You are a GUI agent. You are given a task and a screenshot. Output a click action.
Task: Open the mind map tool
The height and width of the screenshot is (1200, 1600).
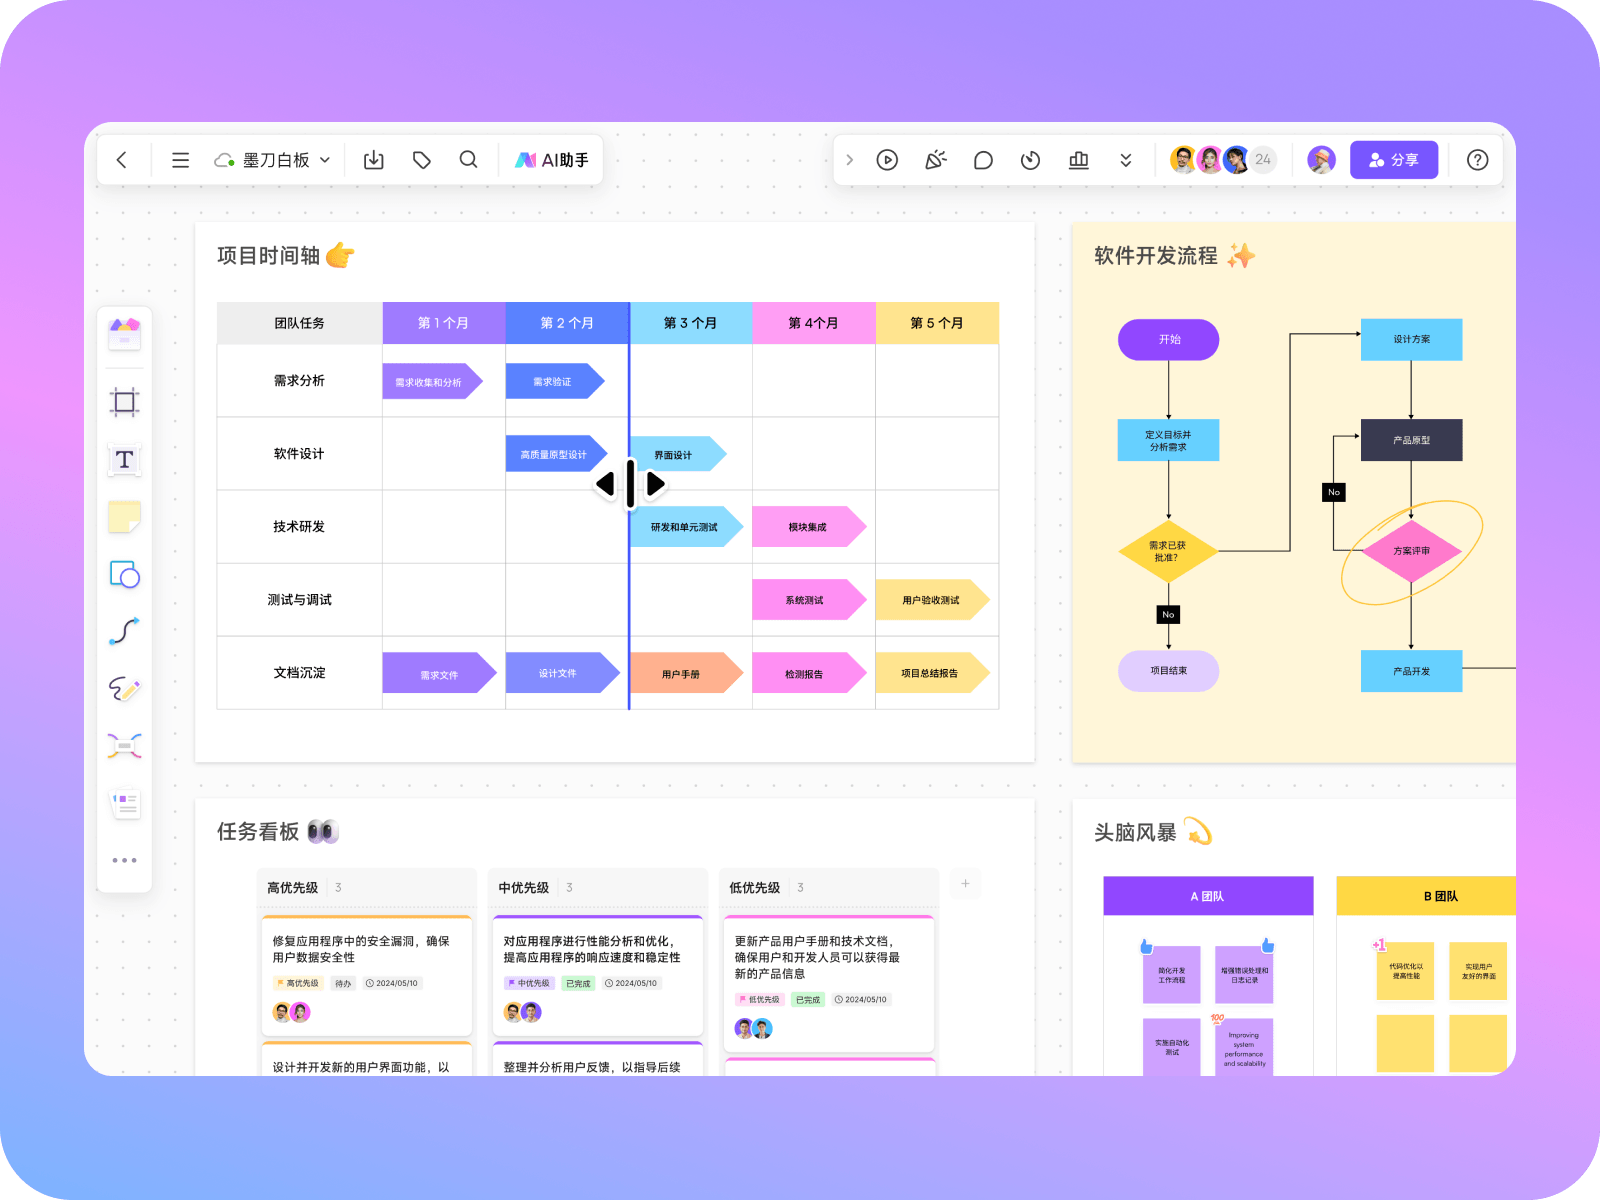pos(124,746)
